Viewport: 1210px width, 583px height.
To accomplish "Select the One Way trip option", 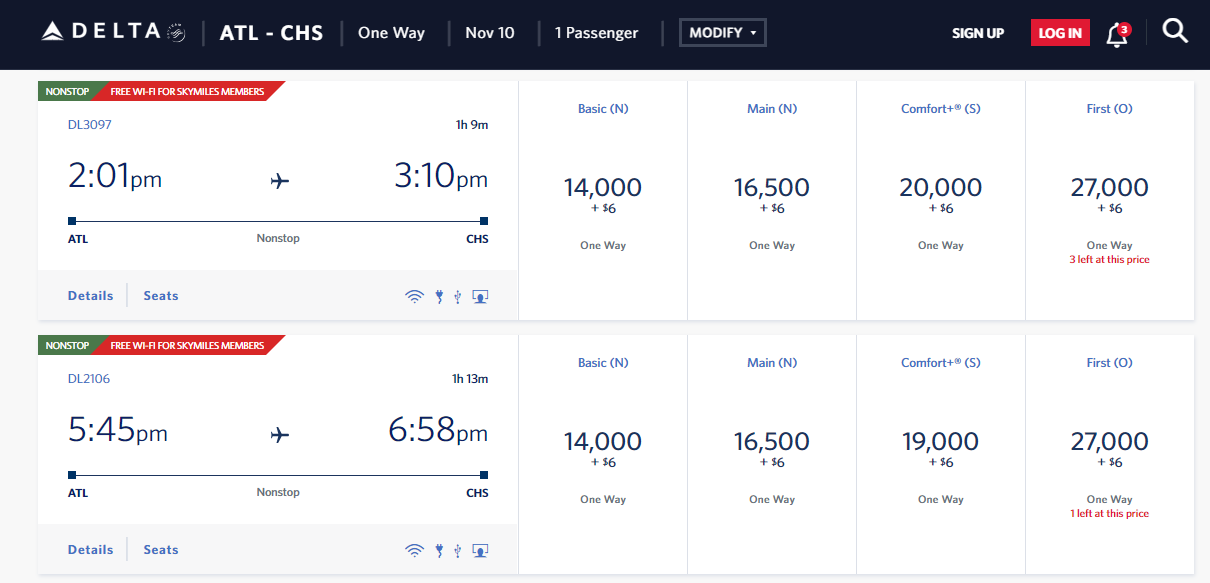I will pyautogui.click(x=391, y=32).
